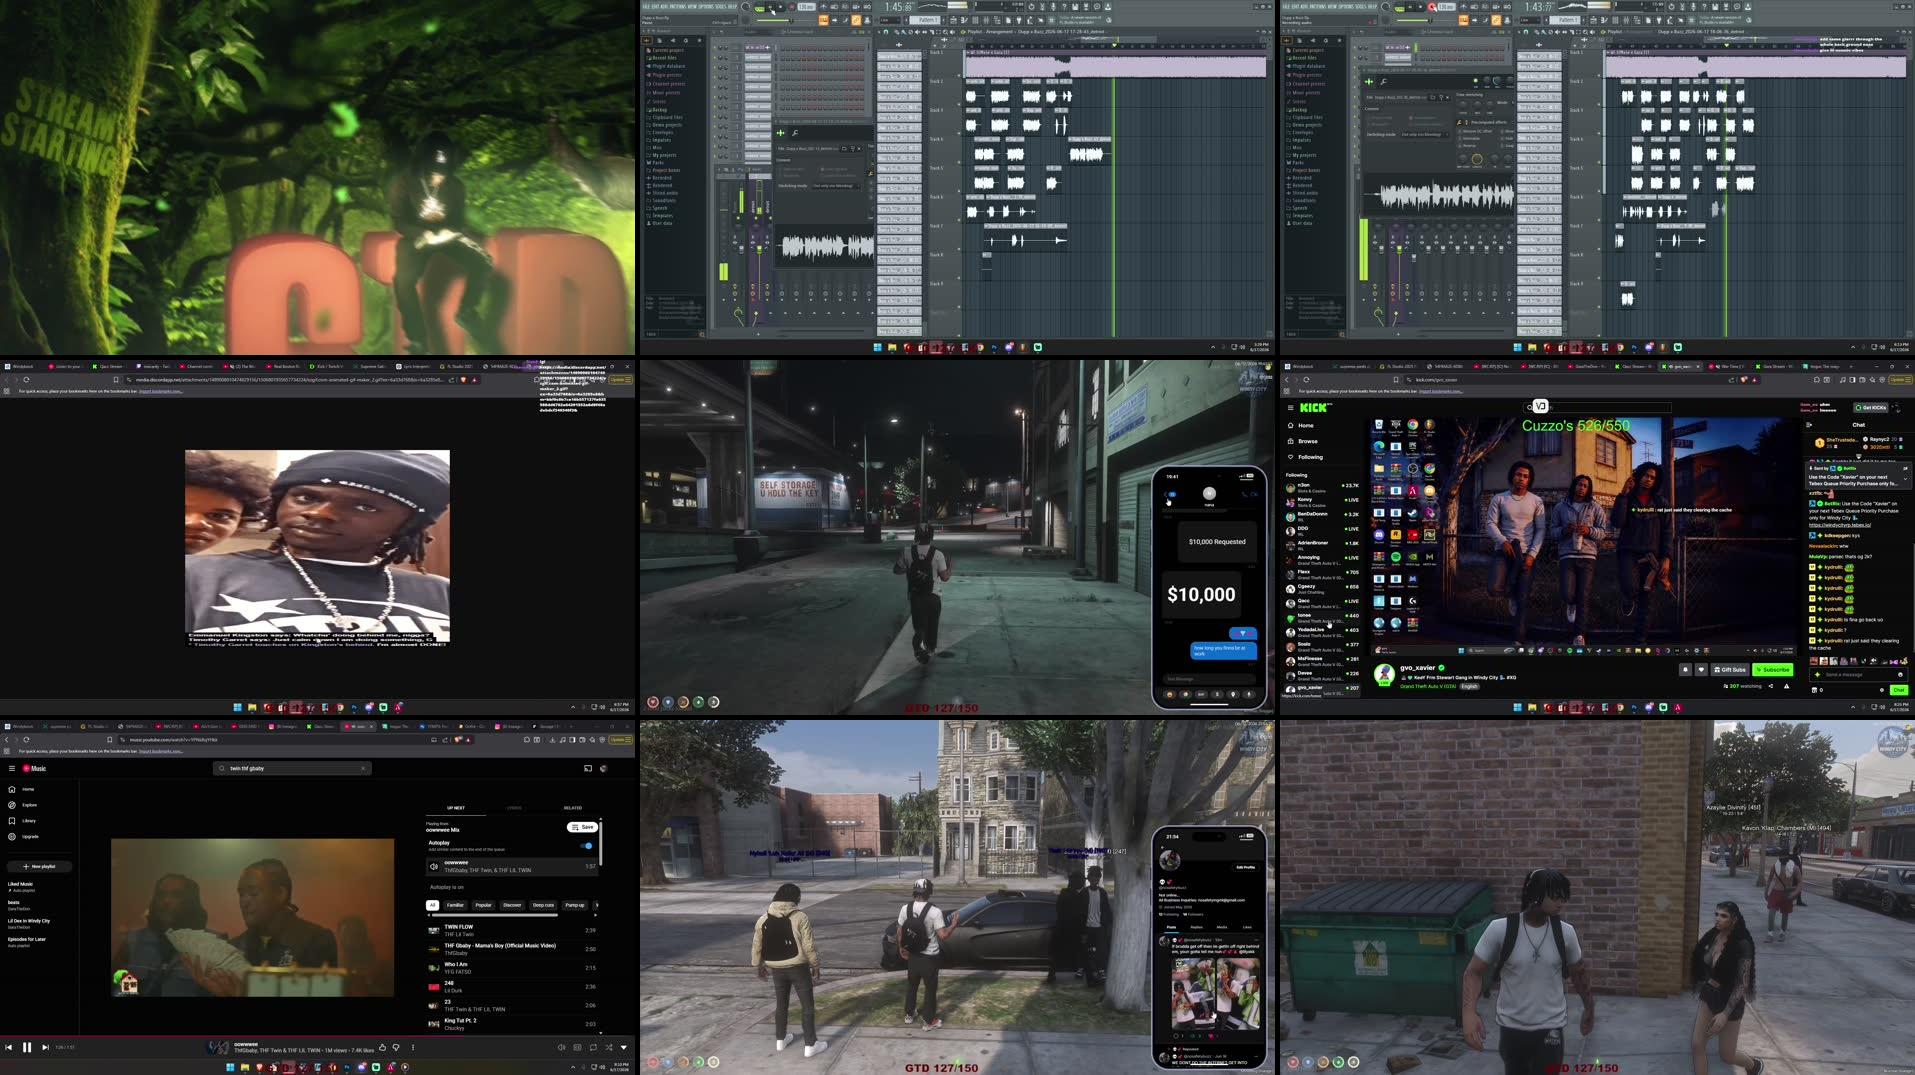The width and height of the screenshot is (1915, 1075).
Task: Click the 'twin thf gbaby' search field
Action: 293,768
